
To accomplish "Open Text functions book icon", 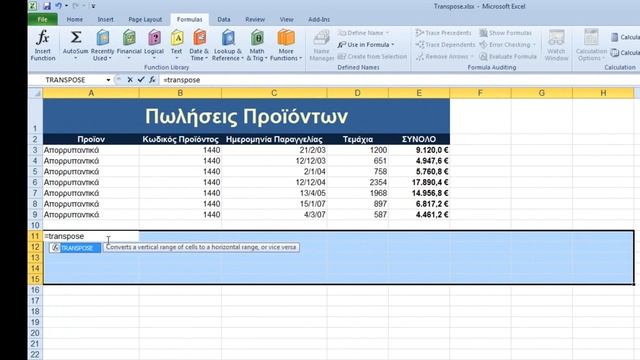I will click(x=176, y=45).
